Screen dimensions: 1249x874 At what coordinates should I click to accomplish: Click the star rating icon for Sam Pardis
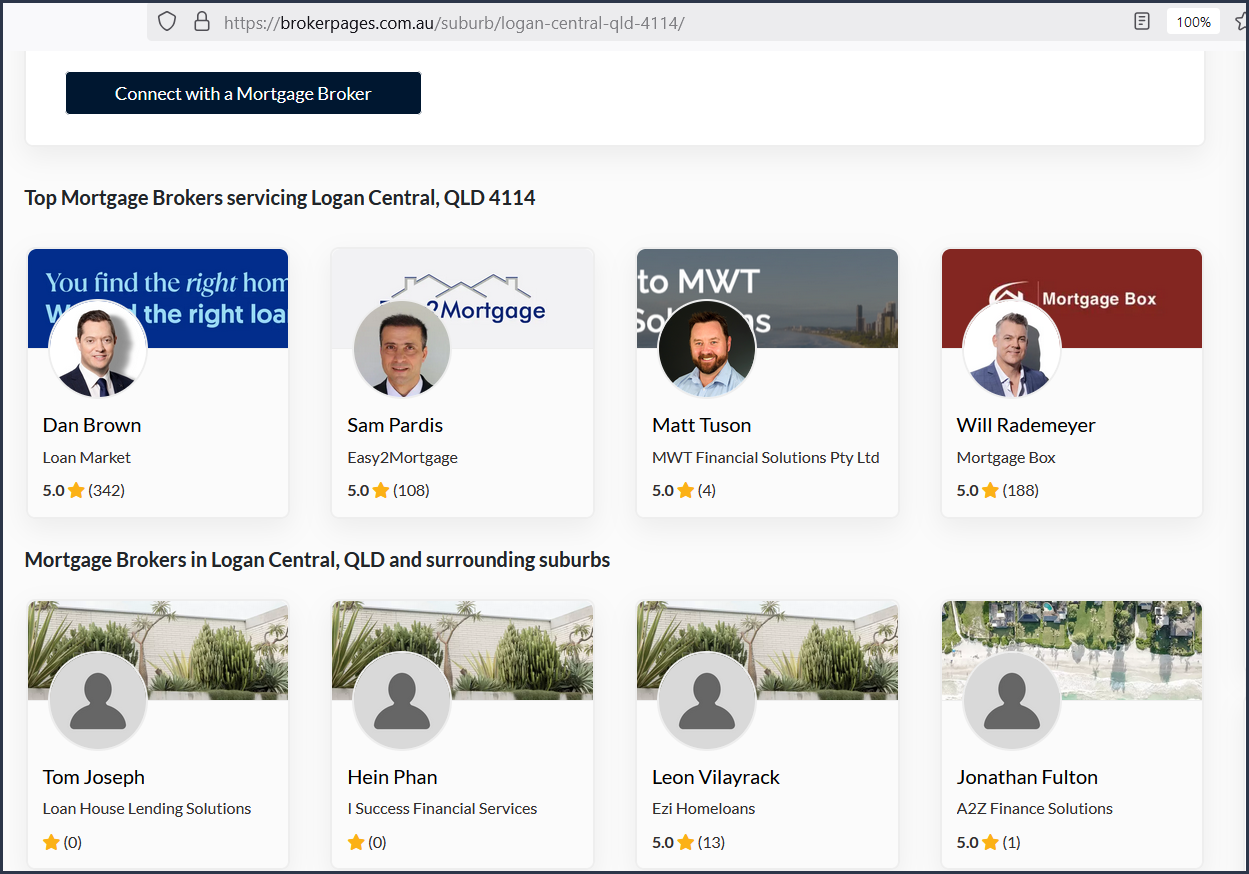pos(380,490)
